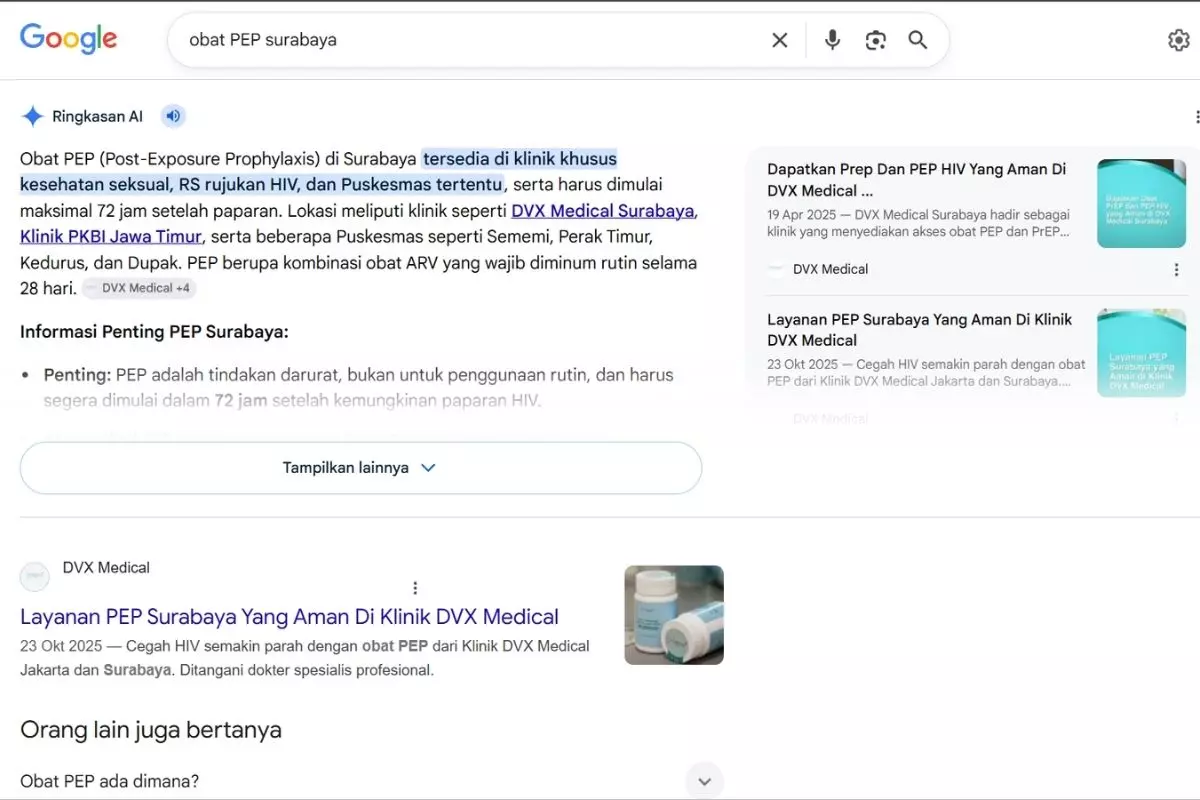
Task: Open result 'Layanan PEP Surabaya Yang Aman Di Klinik DVX Medical'
Action: pyautogui.click(x=289, y=616)
